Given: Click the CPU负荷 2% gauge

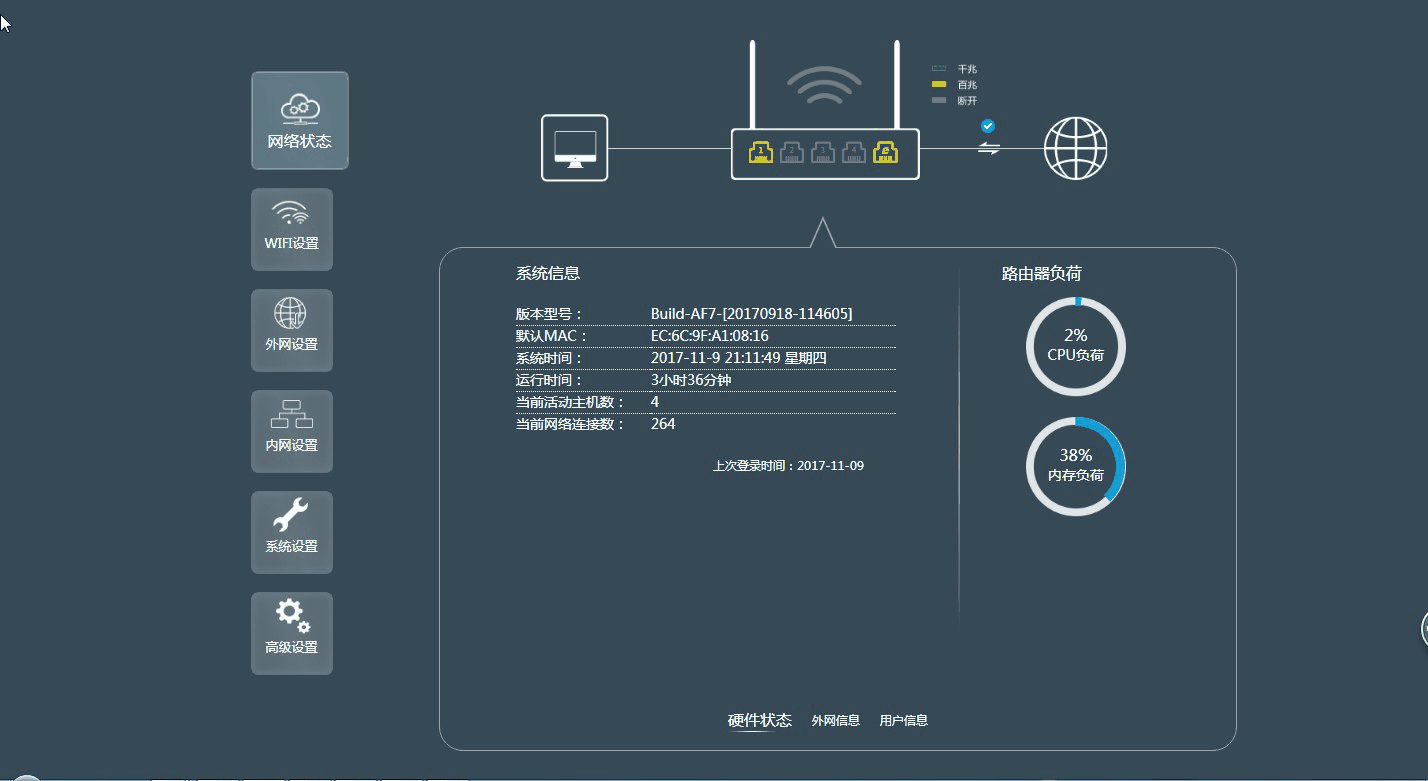Looking at the screenshot, I should (1075, 346).
